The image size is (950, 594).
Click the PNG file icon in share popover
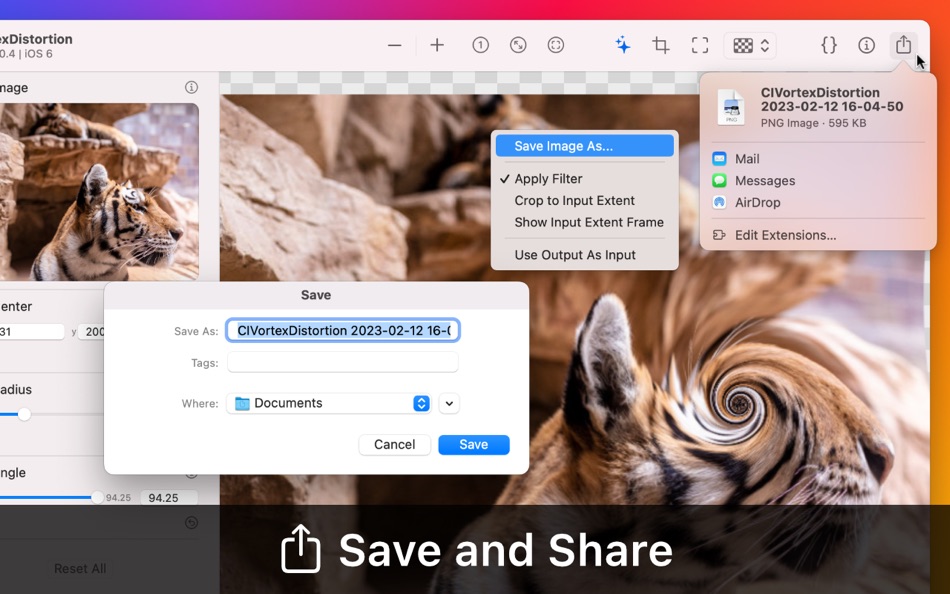click(x=731, y=107)
